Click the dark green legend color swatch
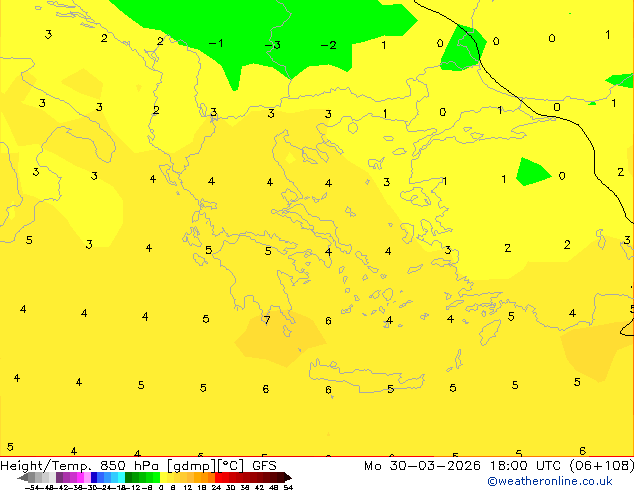The image size is (634, 490). tap(128, 477)
